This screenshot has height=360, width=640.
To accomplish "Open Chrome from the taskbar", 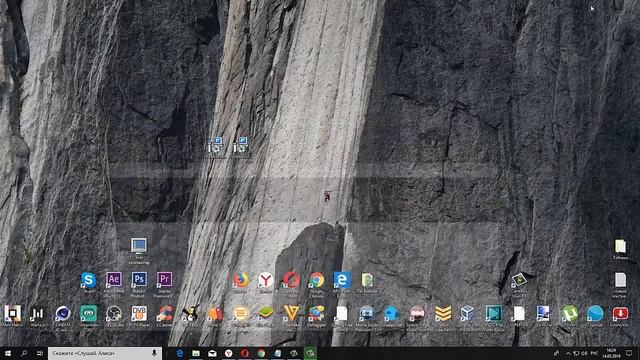I will [x=261, y=353].
